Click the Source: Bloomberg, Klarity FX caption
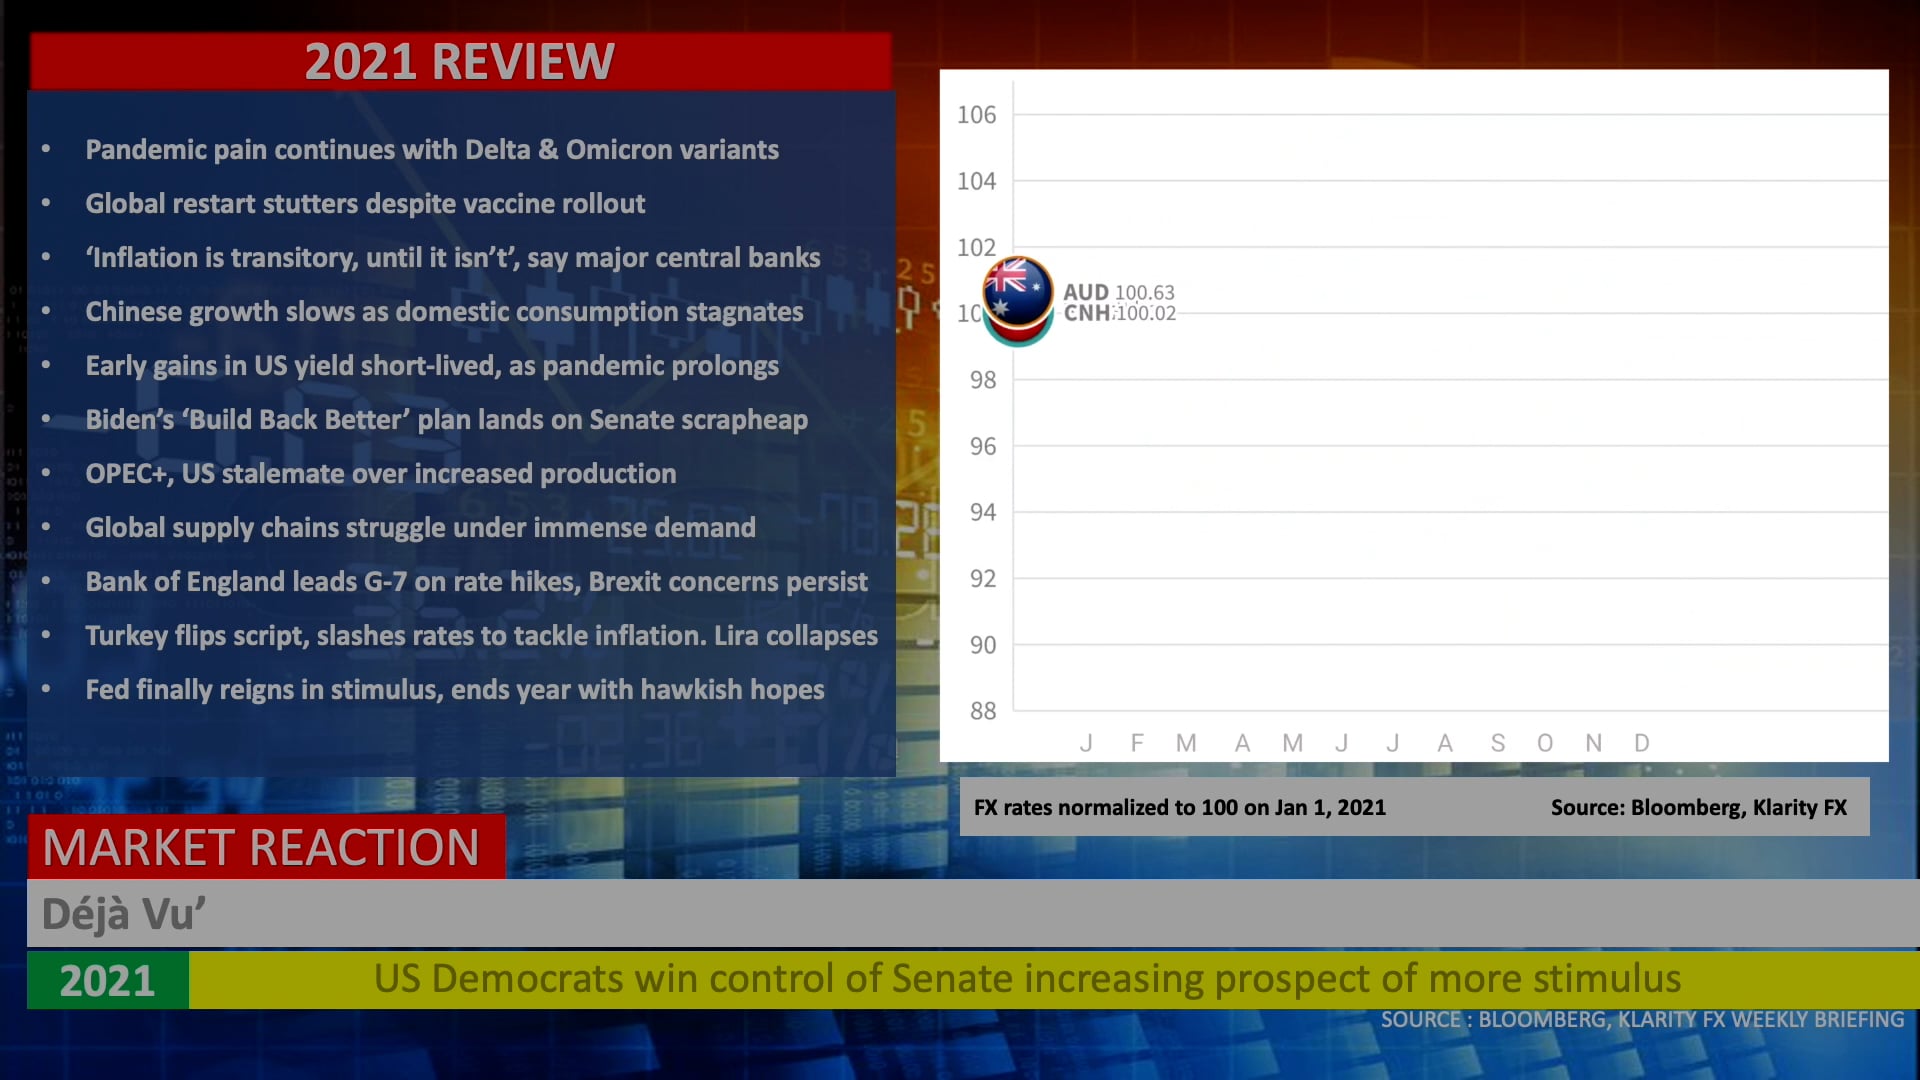The image size is (1920, 1080). (x=1699, y=807)
